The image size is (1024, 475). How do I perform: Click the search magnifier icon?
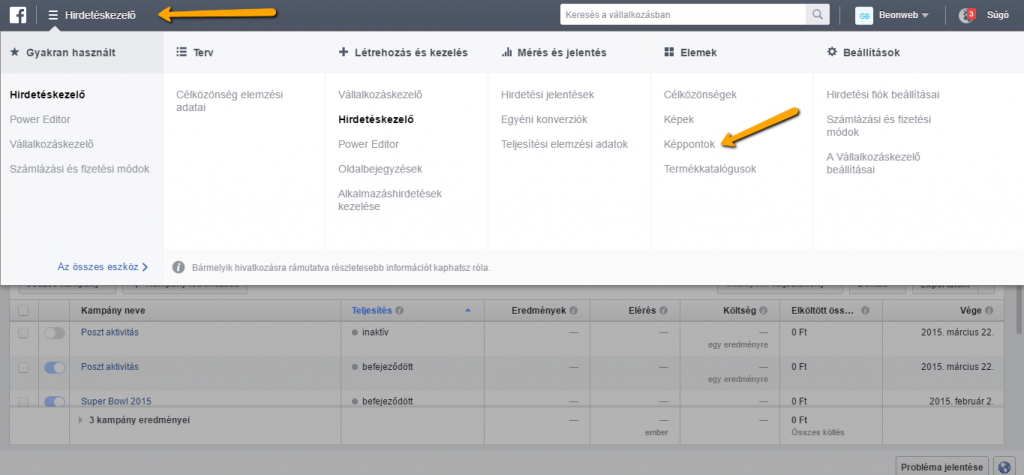pyautogui.click(x=817, y=14)
